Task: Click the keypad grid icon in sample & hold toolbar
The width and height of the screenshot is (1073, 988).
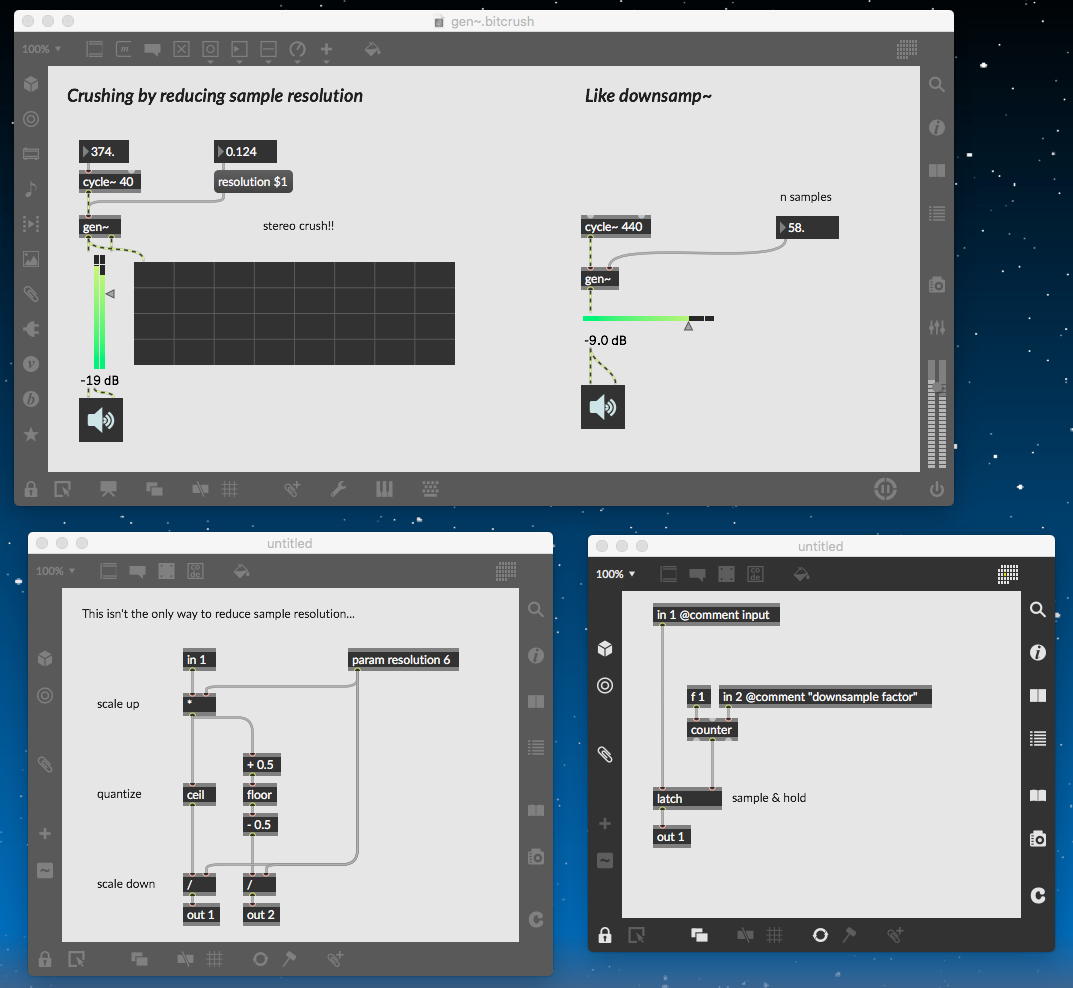Action: [x=1007, y=574]
